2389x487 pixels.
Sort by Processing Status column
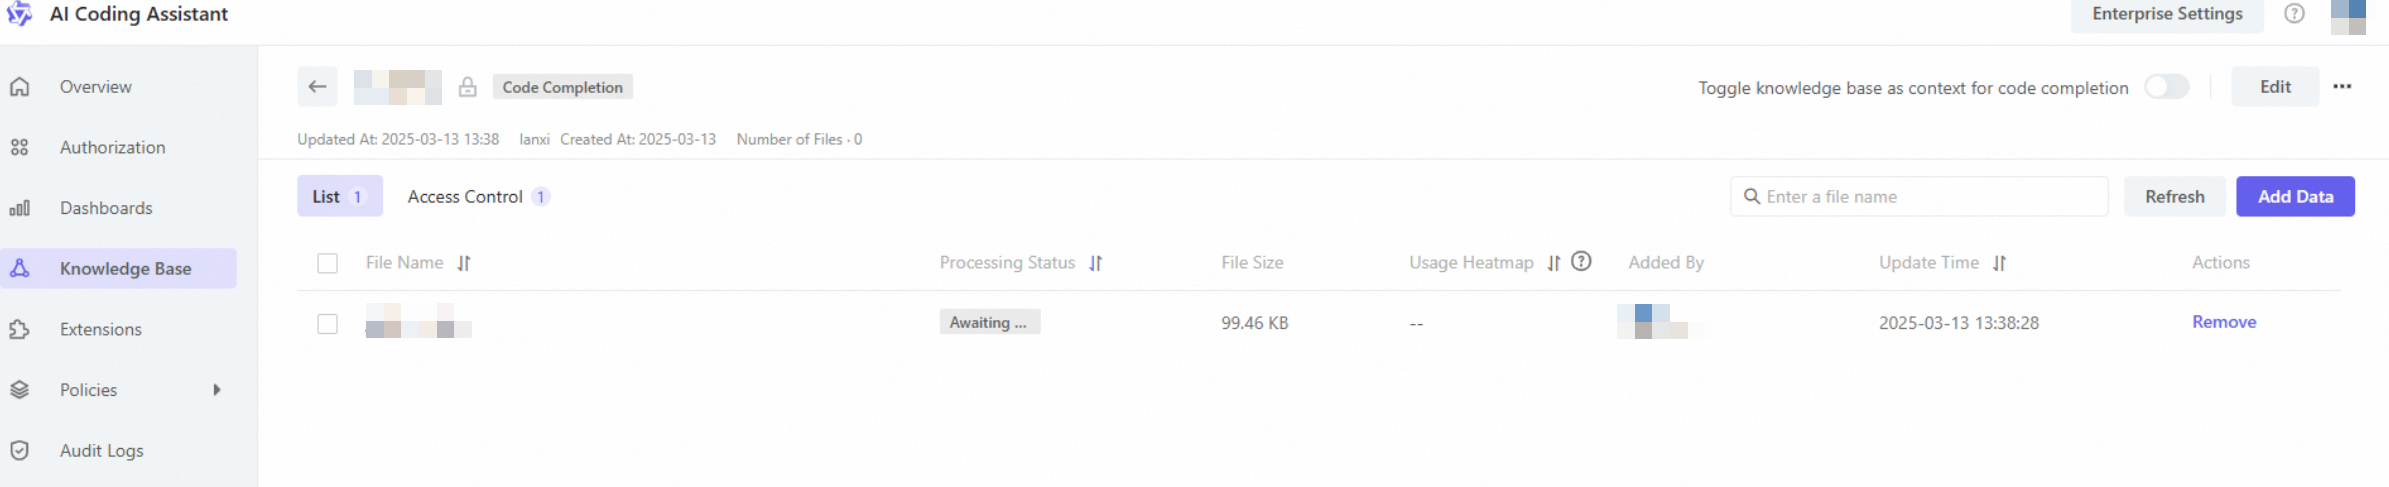(x=1096, y=263)
